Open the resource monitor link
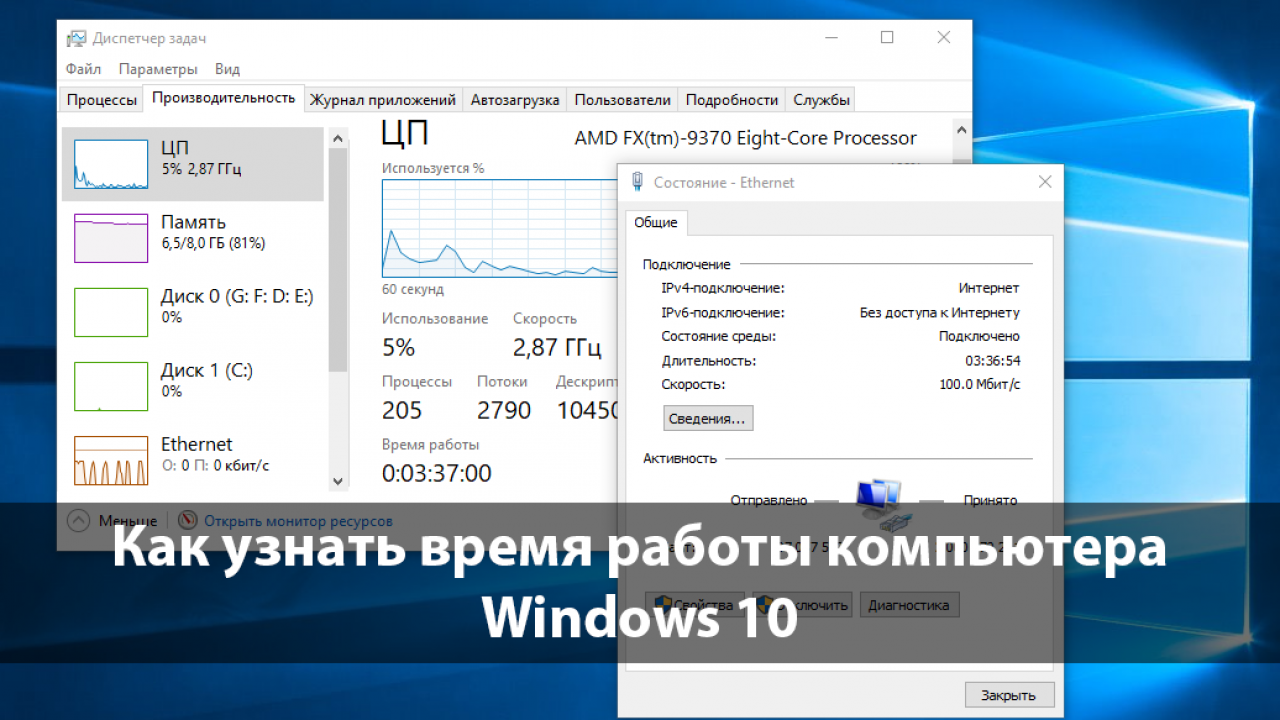This screenshot has width=1280, height=720. click(298, 521)
